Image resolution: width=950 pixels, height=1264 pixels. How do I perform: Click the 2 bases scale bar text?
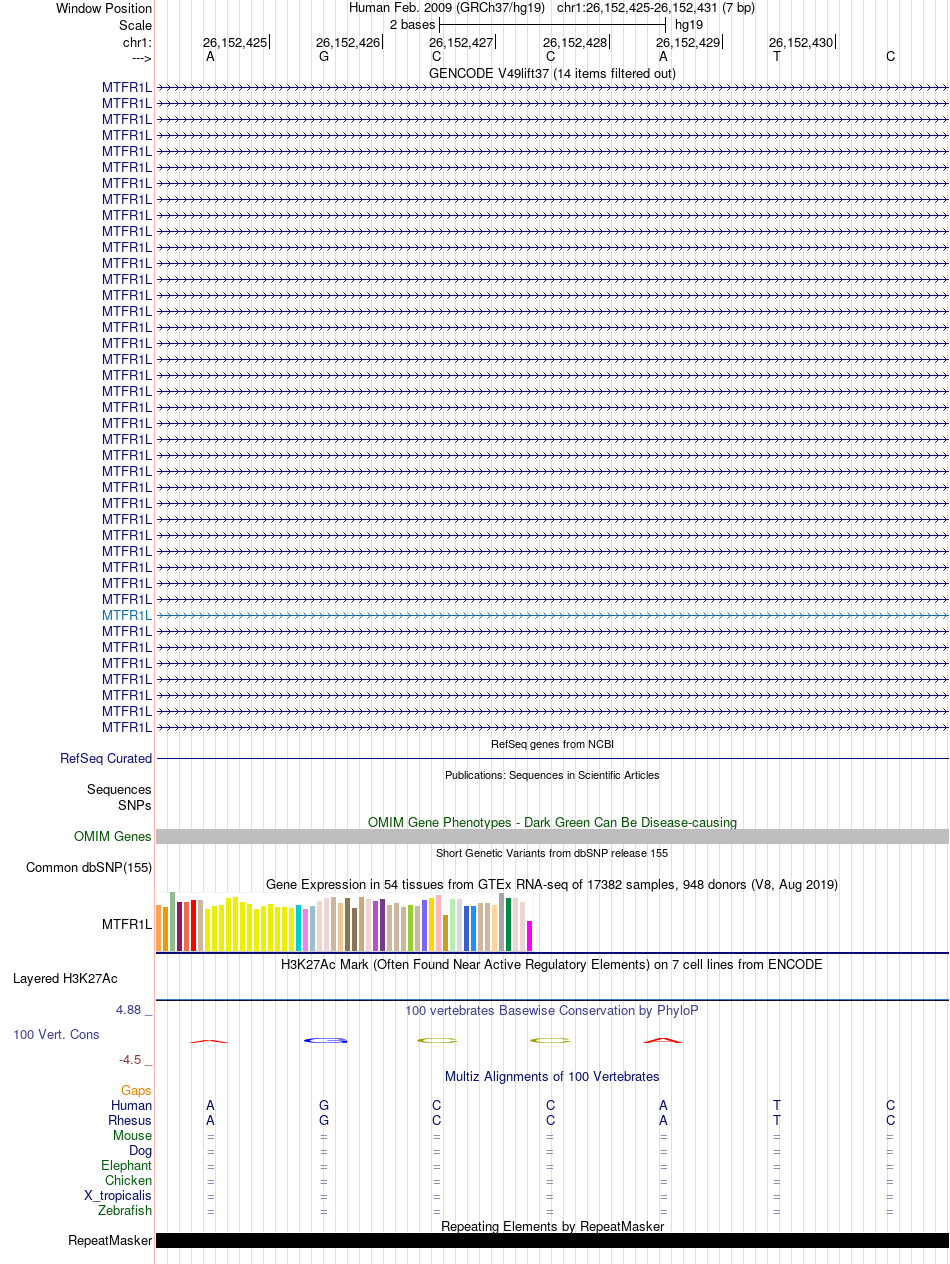click(412, 24)
